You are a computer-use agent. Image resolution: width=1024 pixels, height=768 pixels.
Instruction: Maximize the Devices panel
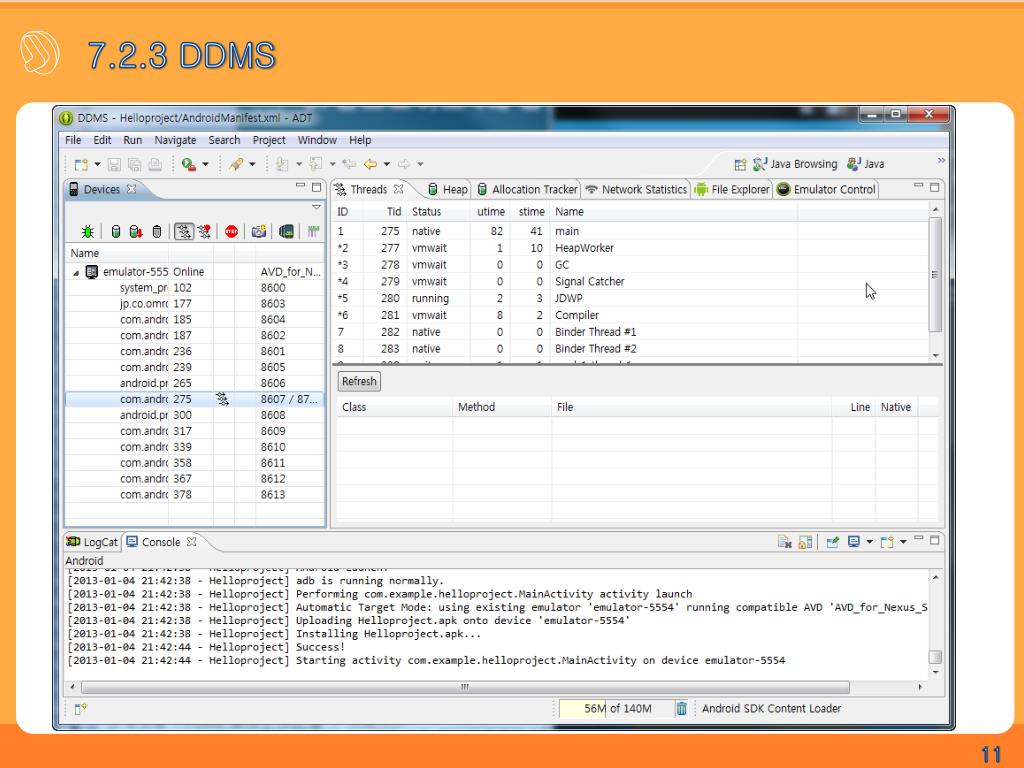[317, 187]
